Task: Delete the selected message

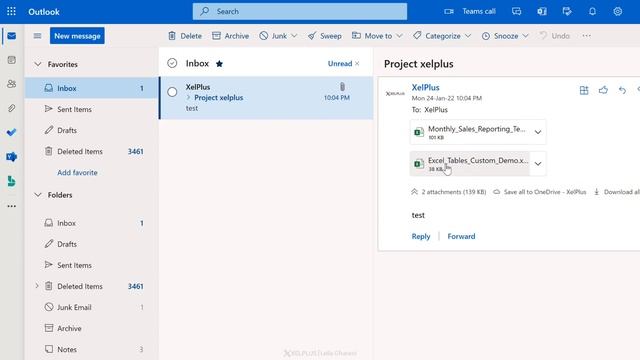Action: [x=185, y=36]
